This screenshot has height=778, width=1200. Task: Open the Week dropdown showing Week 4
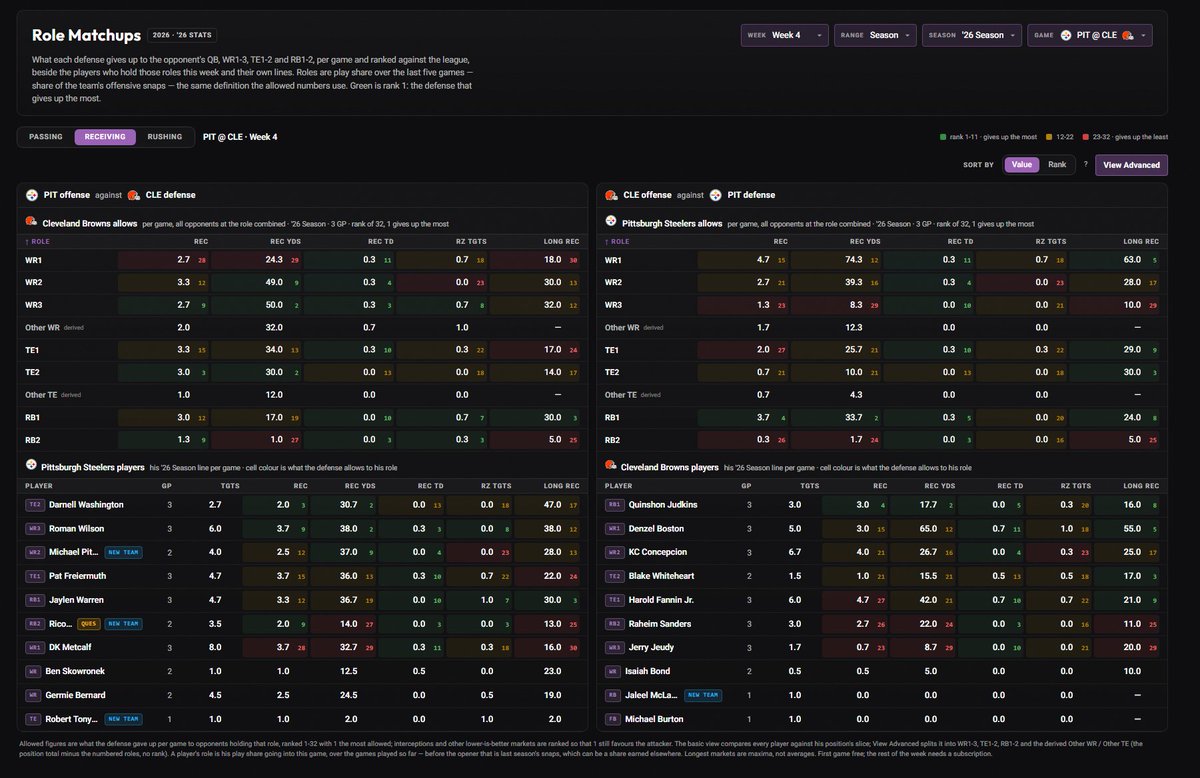pyautogui.click(x=785, y=35)
